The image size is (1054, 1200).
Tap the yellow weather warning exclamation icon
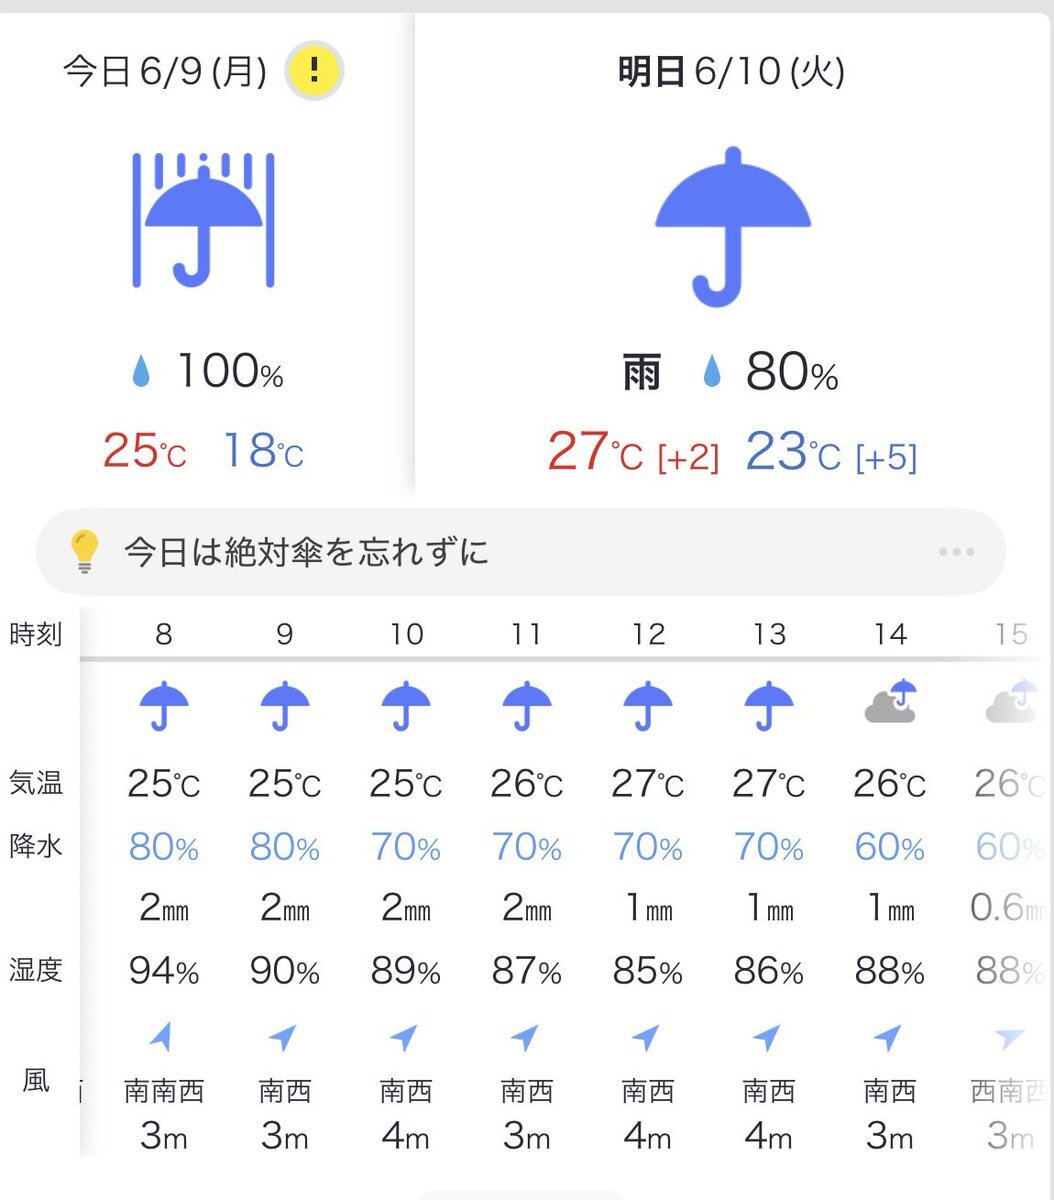(x=314, y=71)
